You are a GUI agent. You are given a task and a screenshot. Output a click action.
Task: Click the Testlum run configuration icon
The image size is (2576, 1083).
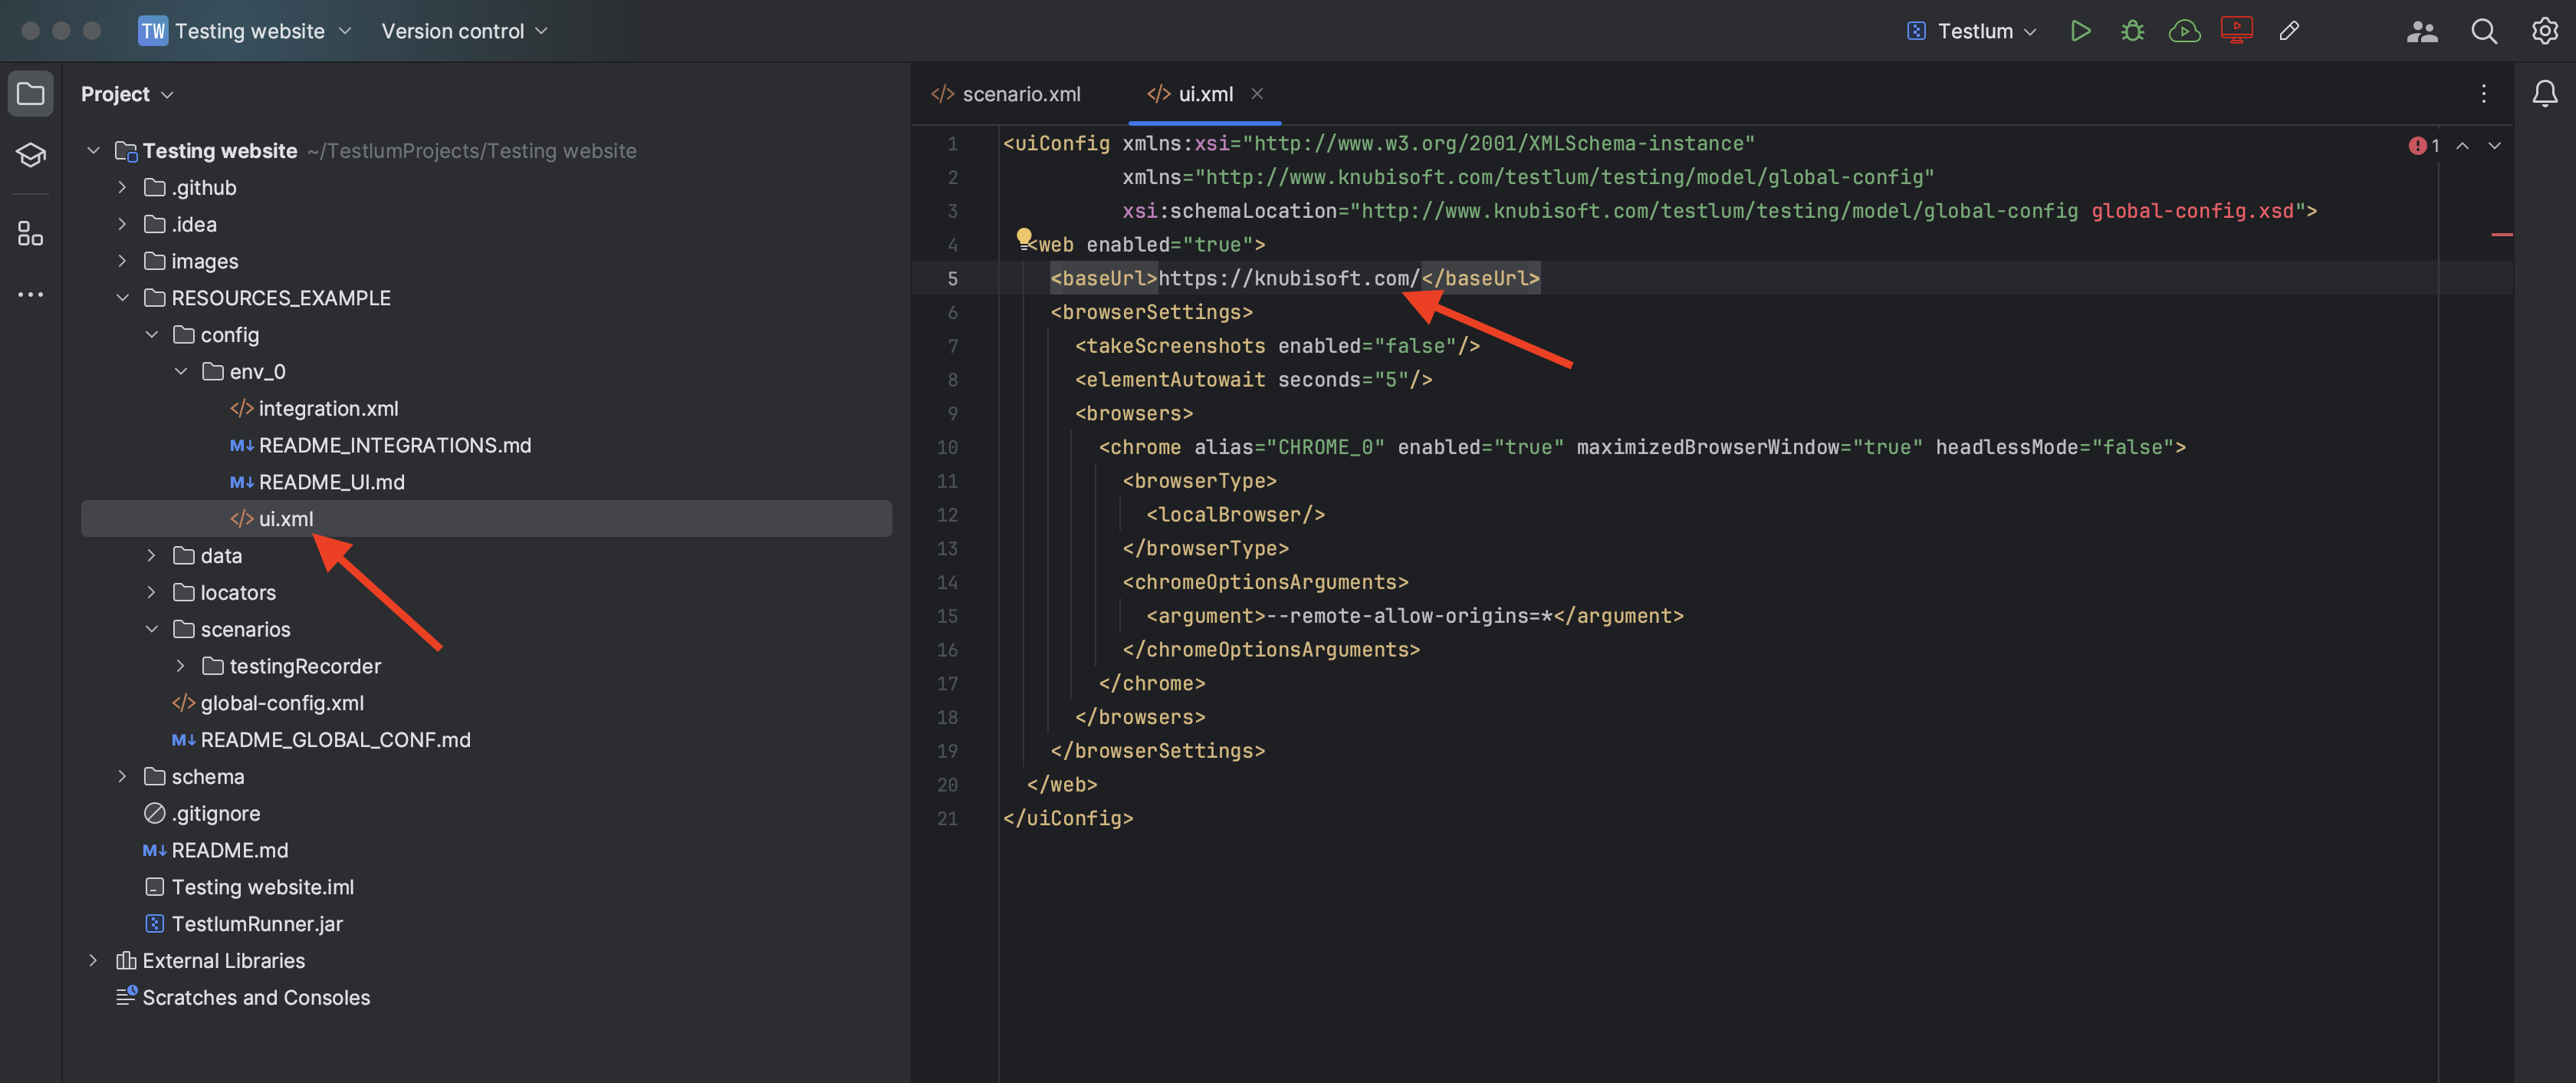click(1916, 31)
